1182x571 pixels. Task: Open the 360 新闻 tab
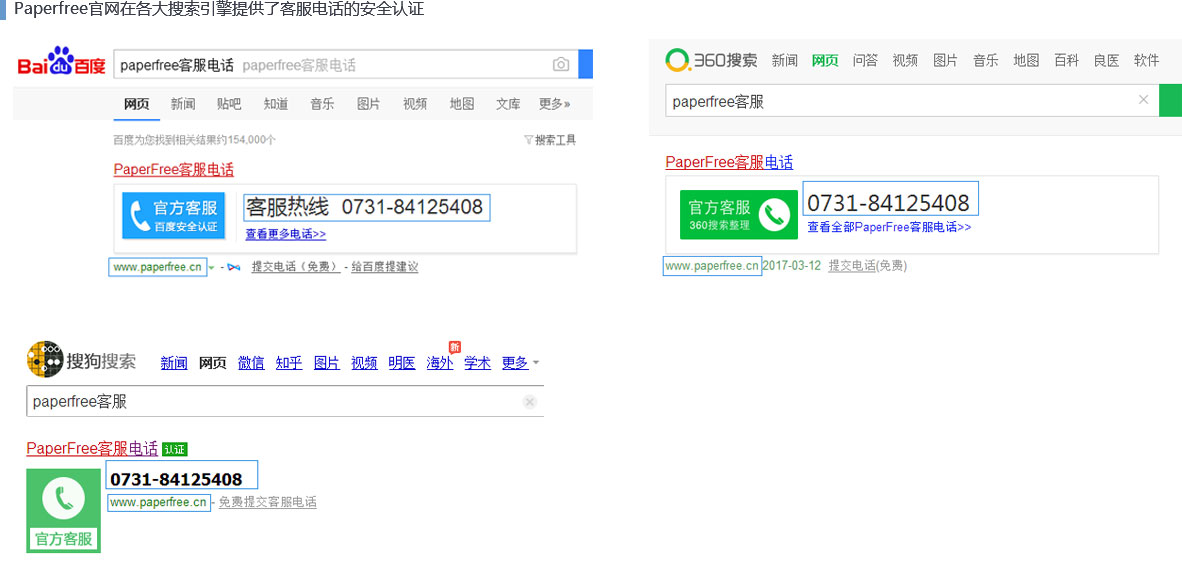click(x=785, y=61)
